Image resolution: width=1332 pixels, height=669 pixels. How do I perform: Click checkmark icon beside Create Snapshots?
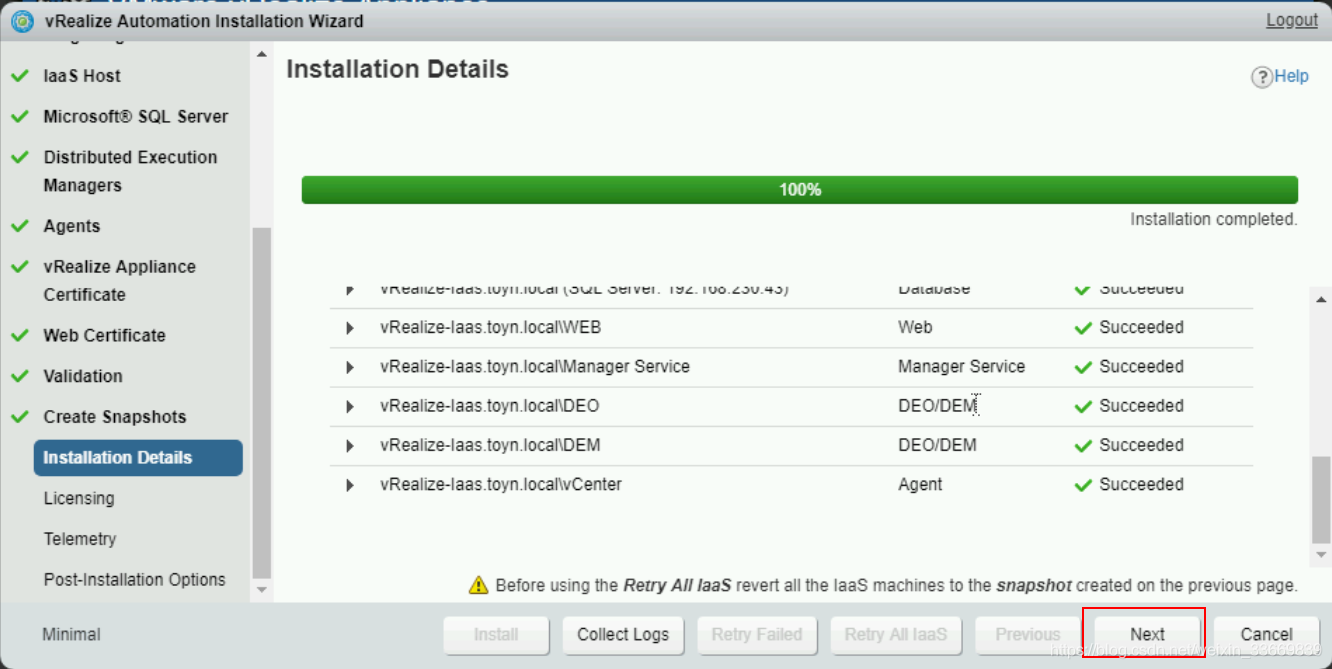(20, 418)
